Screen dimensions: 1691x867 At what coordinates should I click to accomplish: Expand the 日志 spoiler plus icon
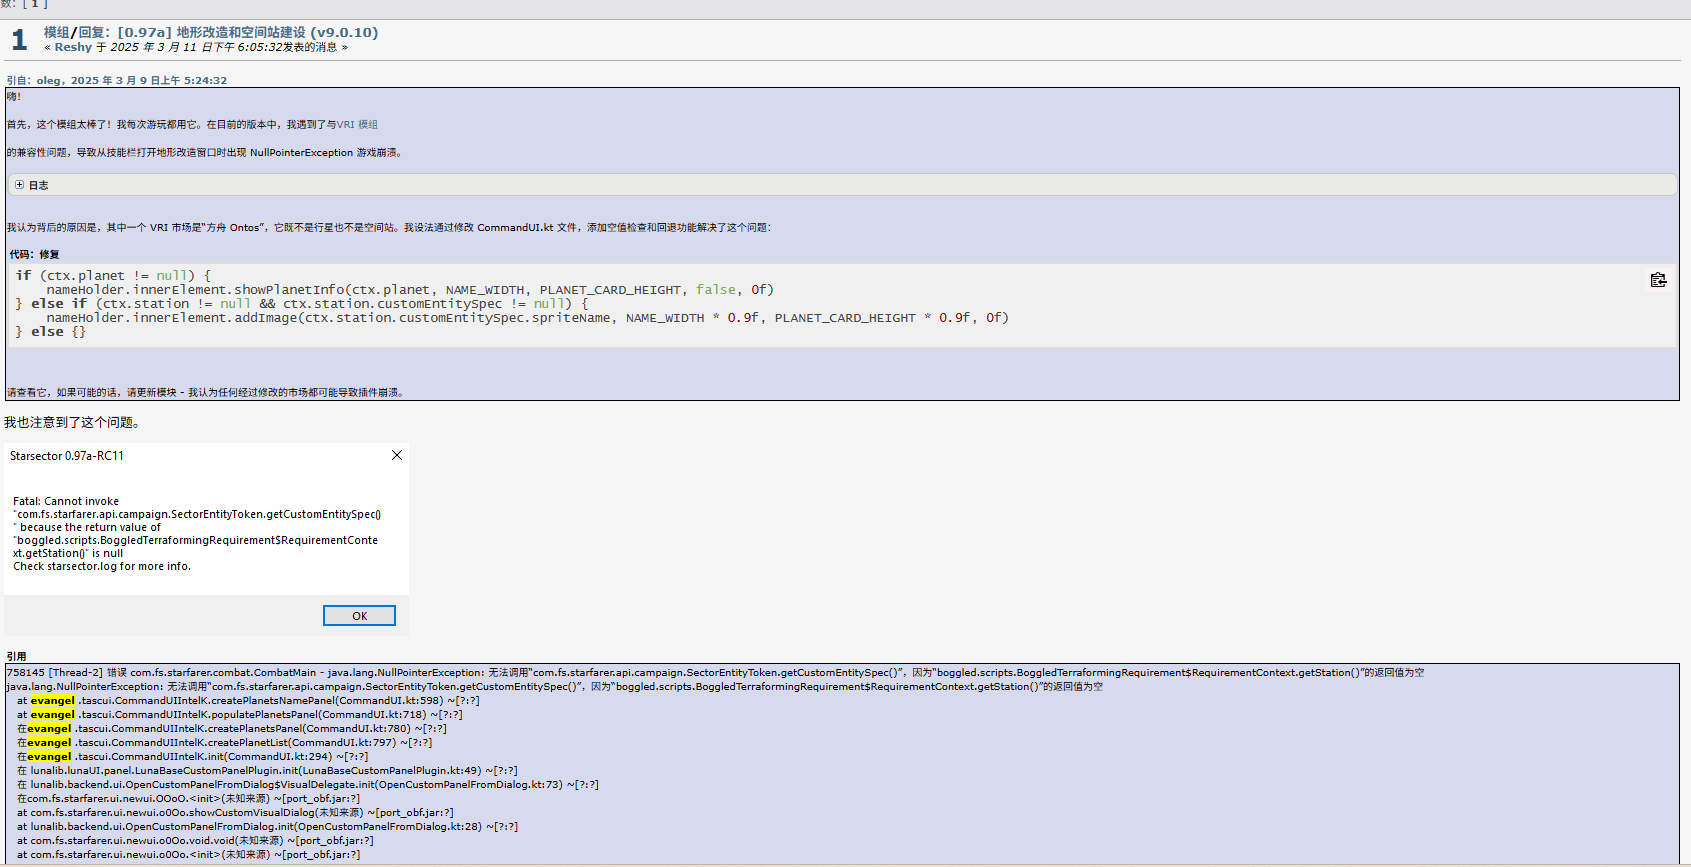19,185
